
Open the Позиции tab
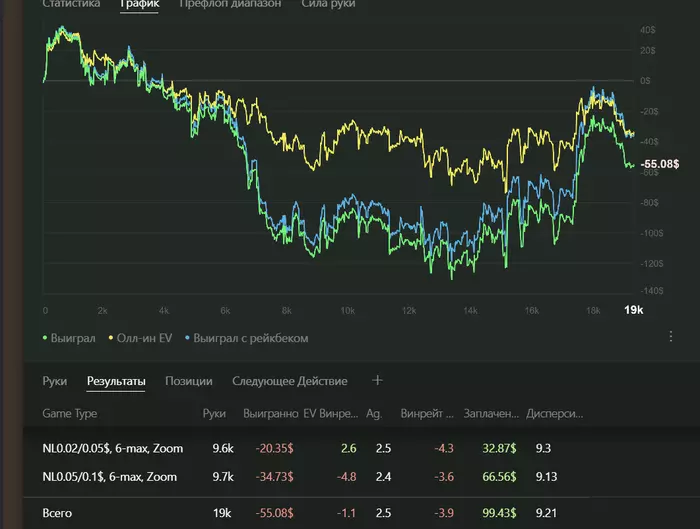coord(188,381)
